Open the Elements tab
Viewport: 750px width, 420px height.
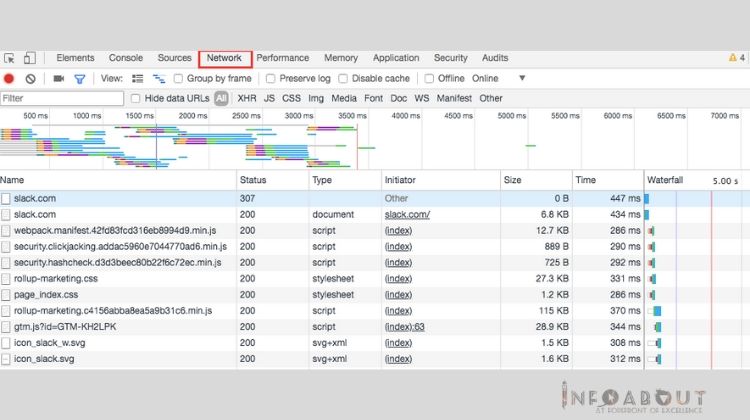coord(76,58)
